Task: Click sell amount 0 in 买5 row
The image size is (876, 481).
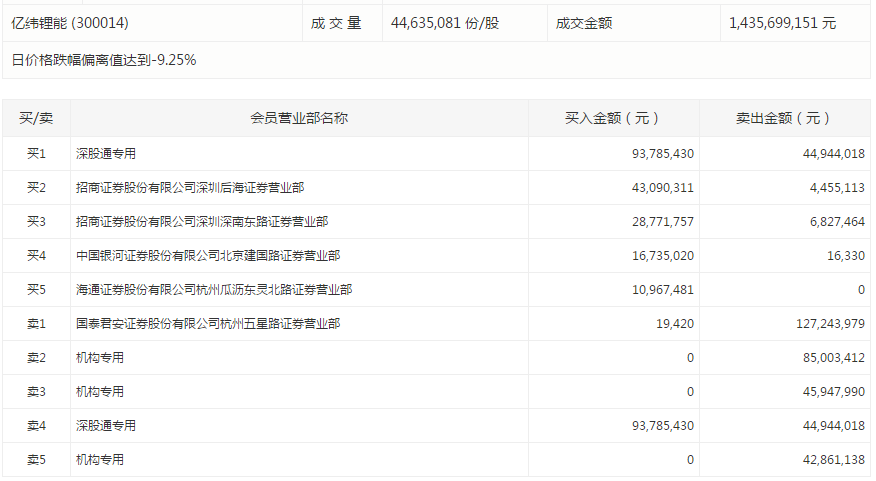Action: tap(861, 290)
